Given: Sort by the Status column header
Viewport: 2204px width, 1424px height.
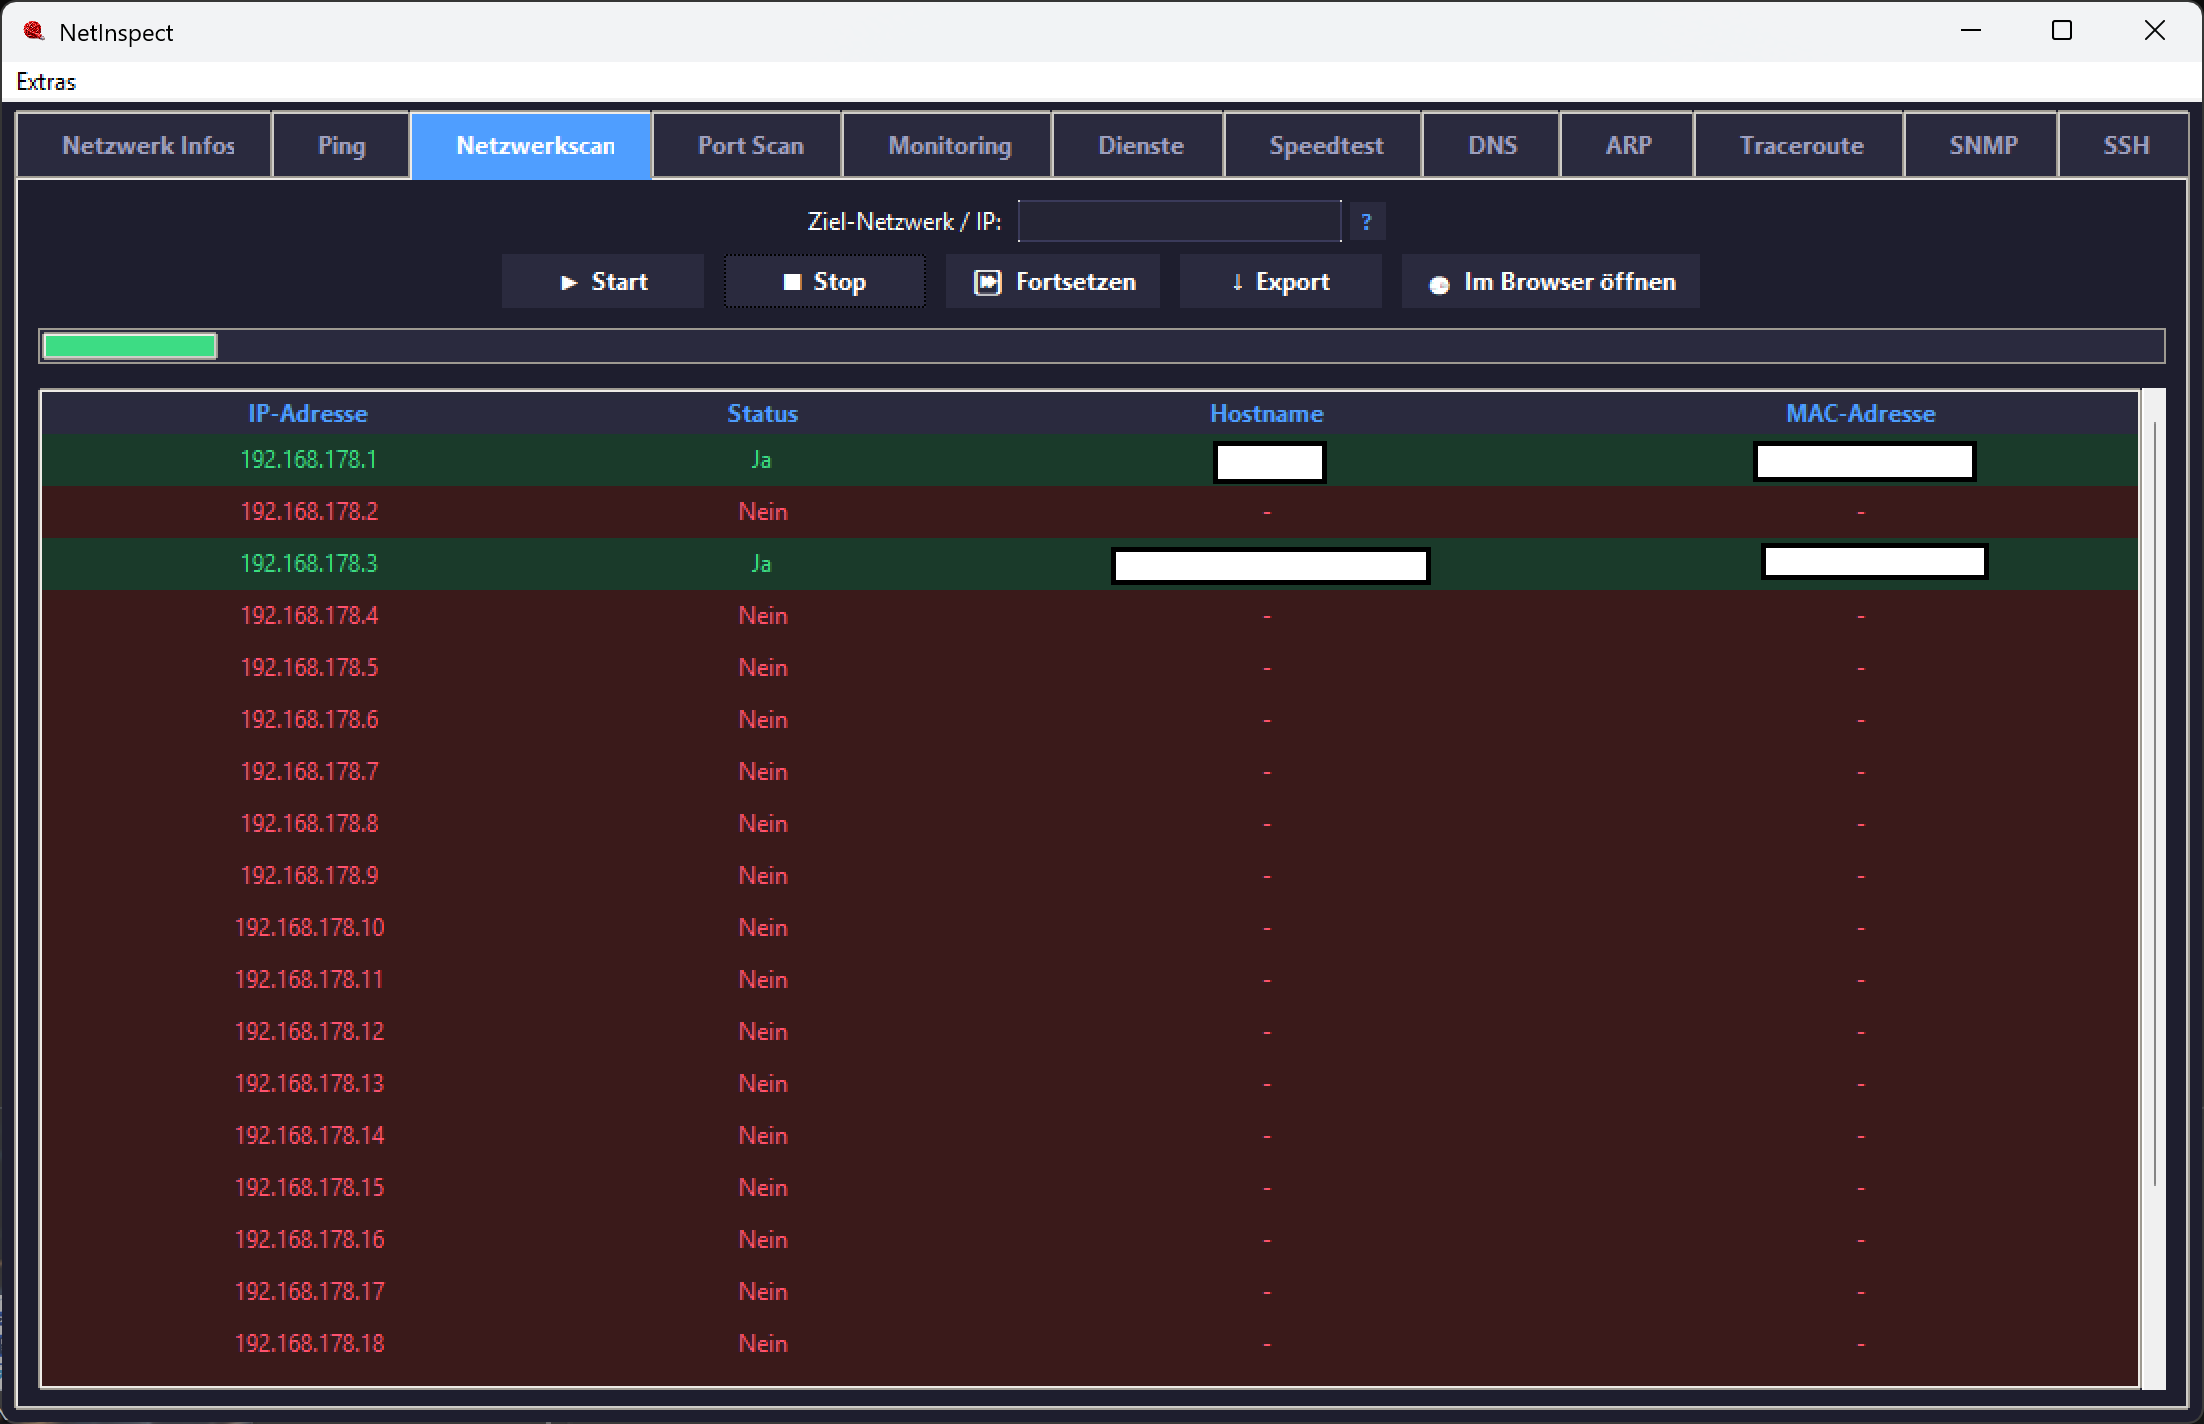Looking at the screenshot, I should [762, 413].
